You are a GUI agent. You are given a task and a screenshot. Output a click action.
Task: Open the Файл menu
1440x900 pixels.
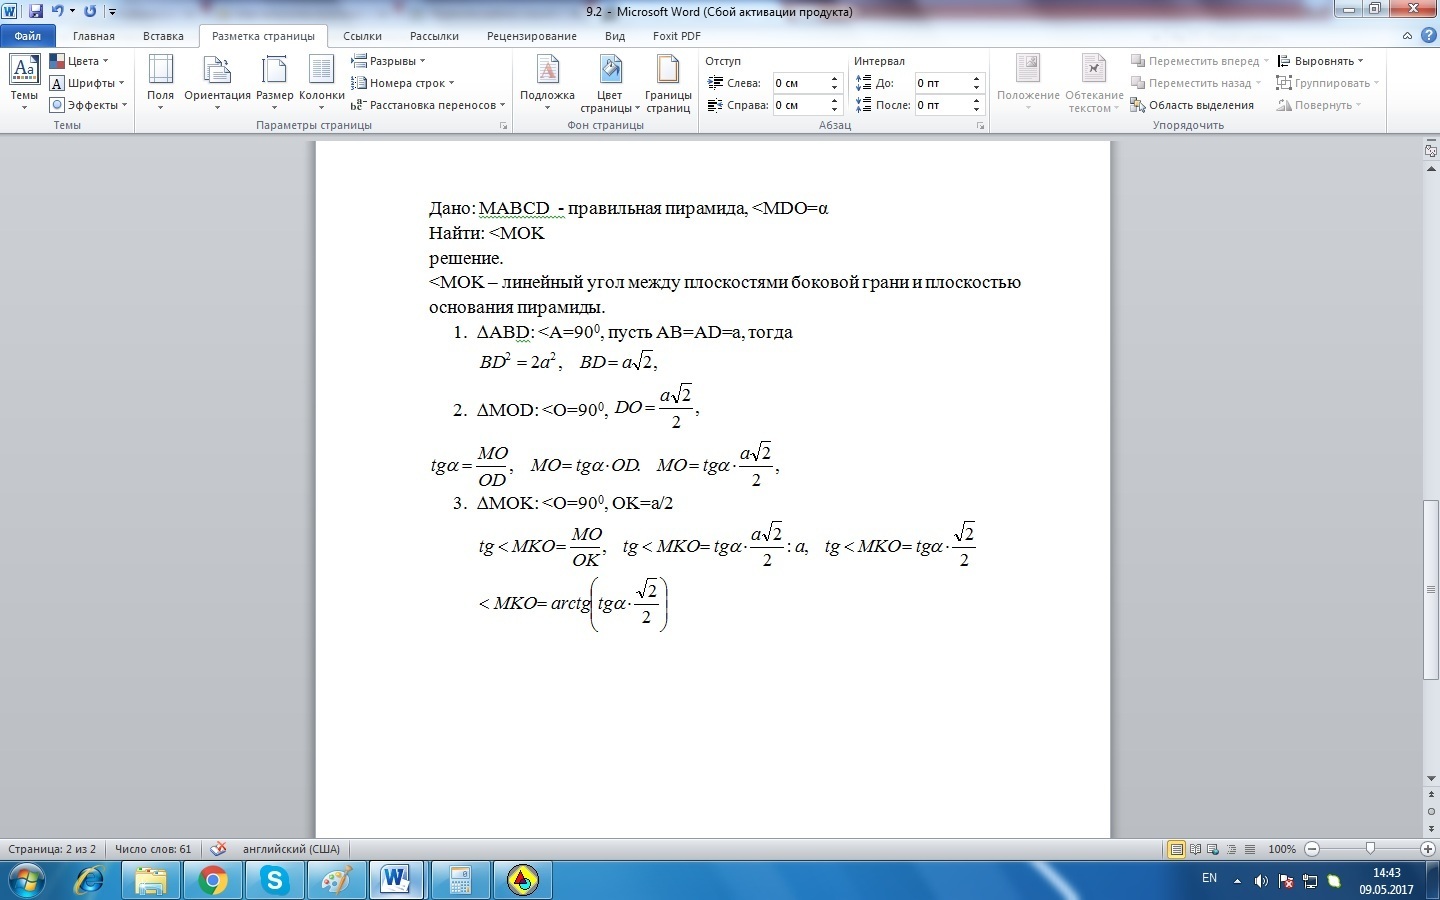point(28,36)
